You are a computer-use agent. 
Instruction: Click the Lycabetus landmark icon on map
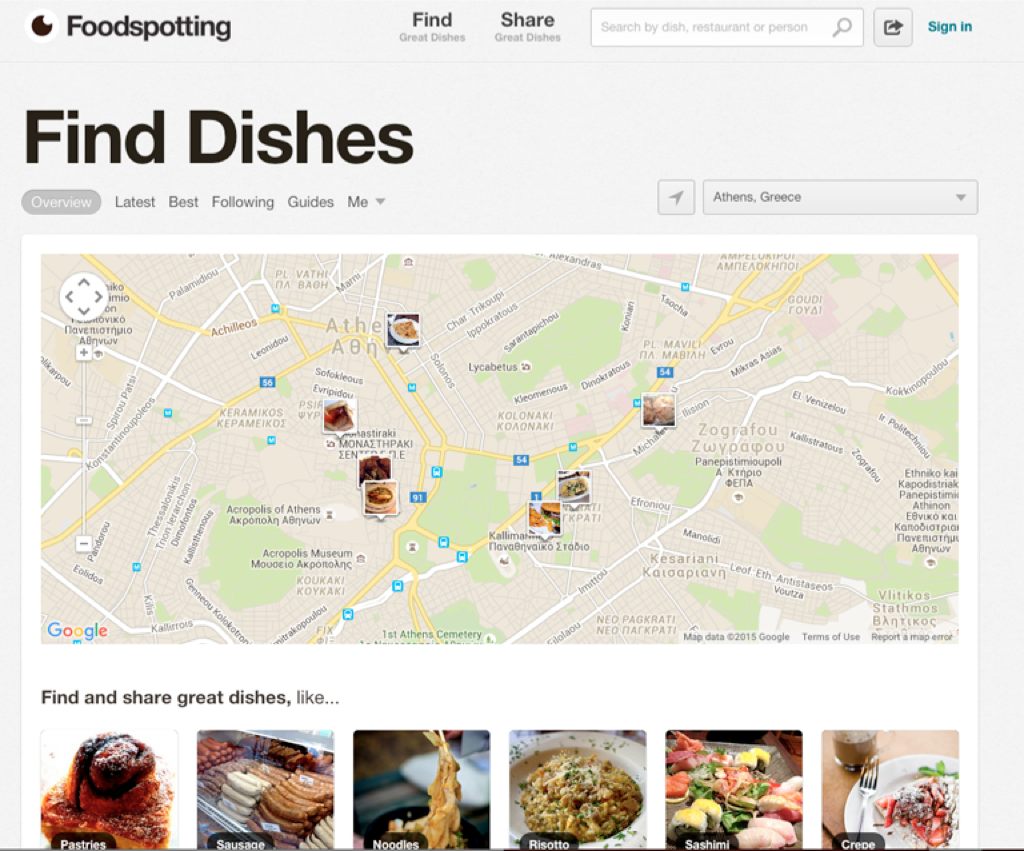click(526, 367)
